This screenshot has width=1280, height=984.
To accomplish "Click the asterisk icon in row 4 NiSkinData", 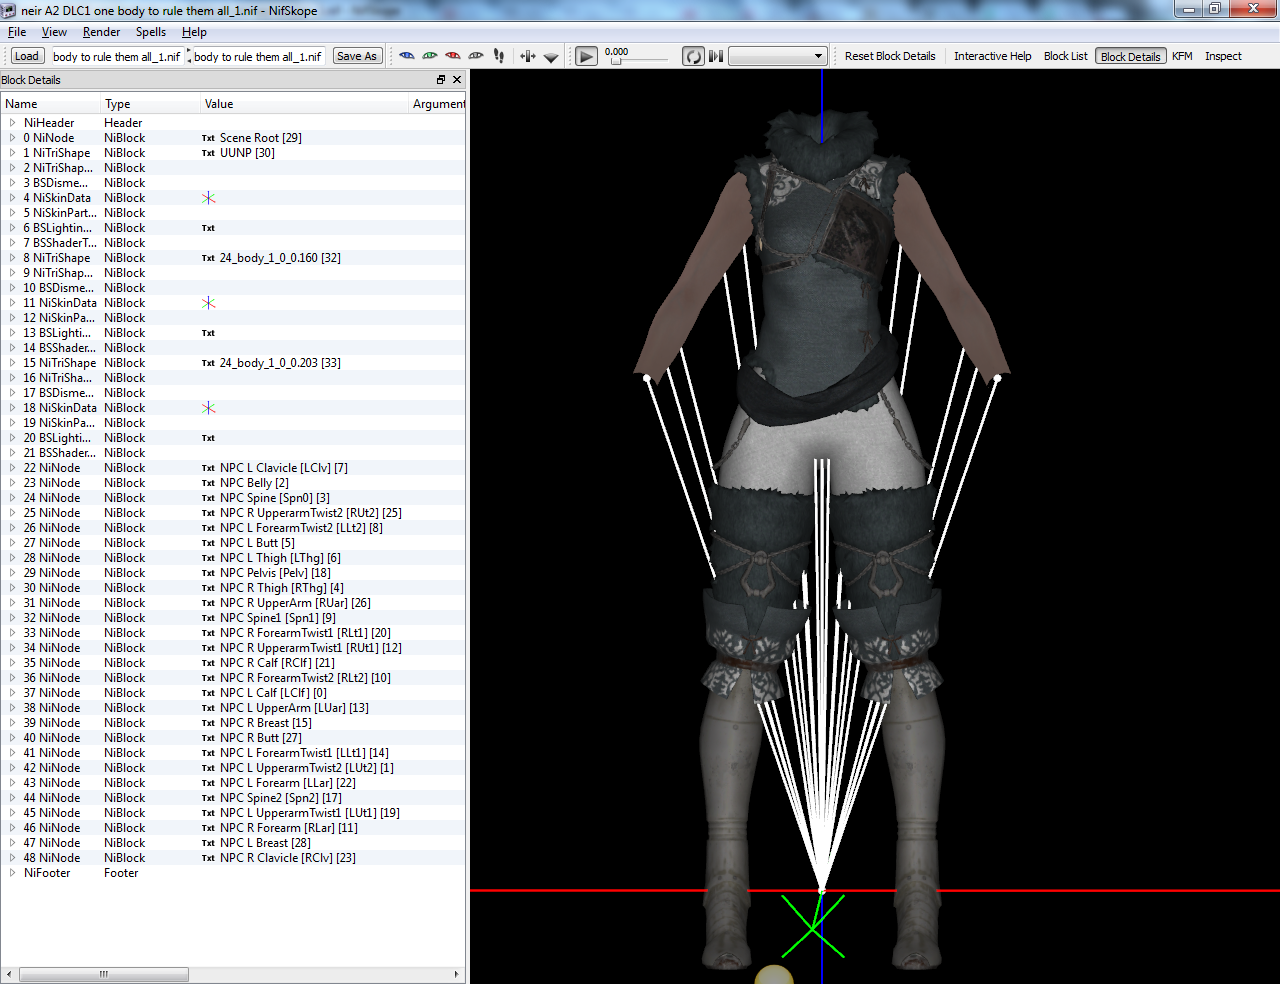I will pyautogui.click(x=208, y=198).
